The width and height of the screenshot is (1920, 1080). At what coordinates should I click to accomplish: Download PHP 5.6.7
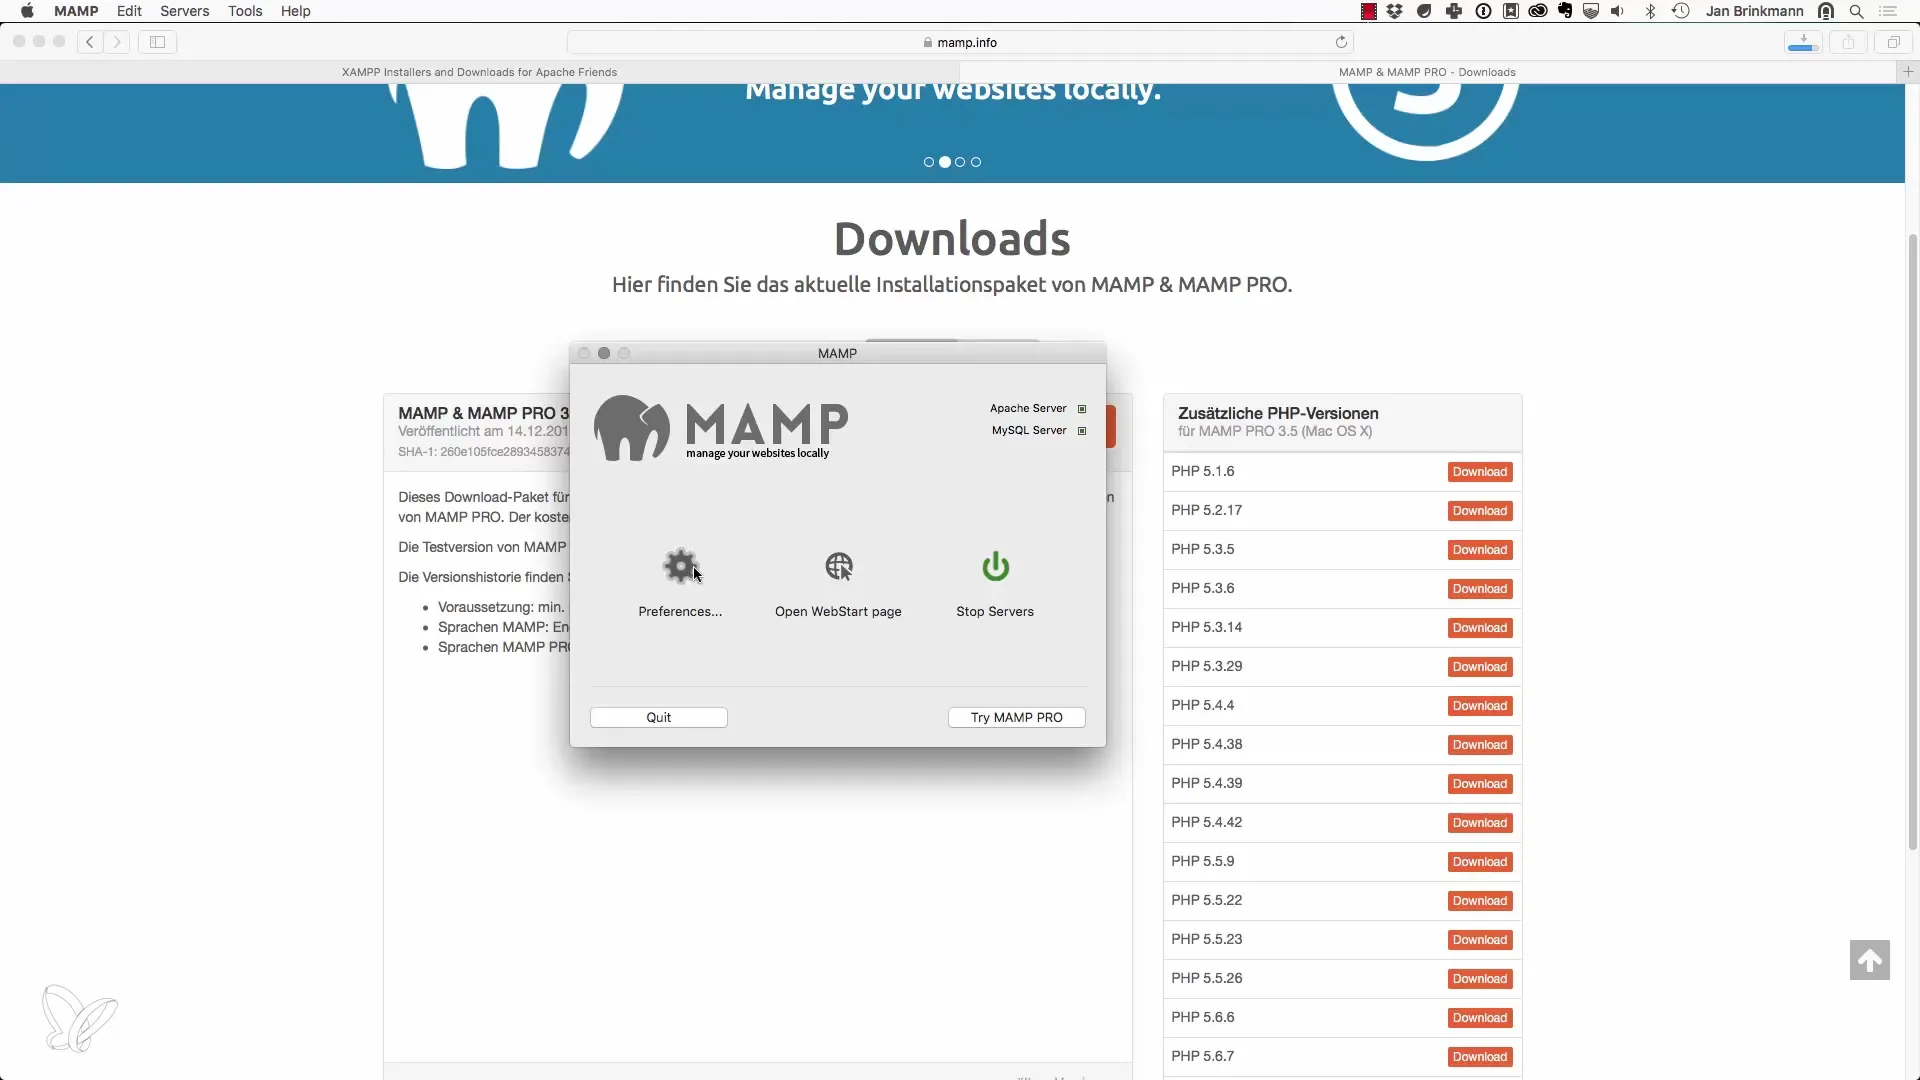click(1480, 1057)
